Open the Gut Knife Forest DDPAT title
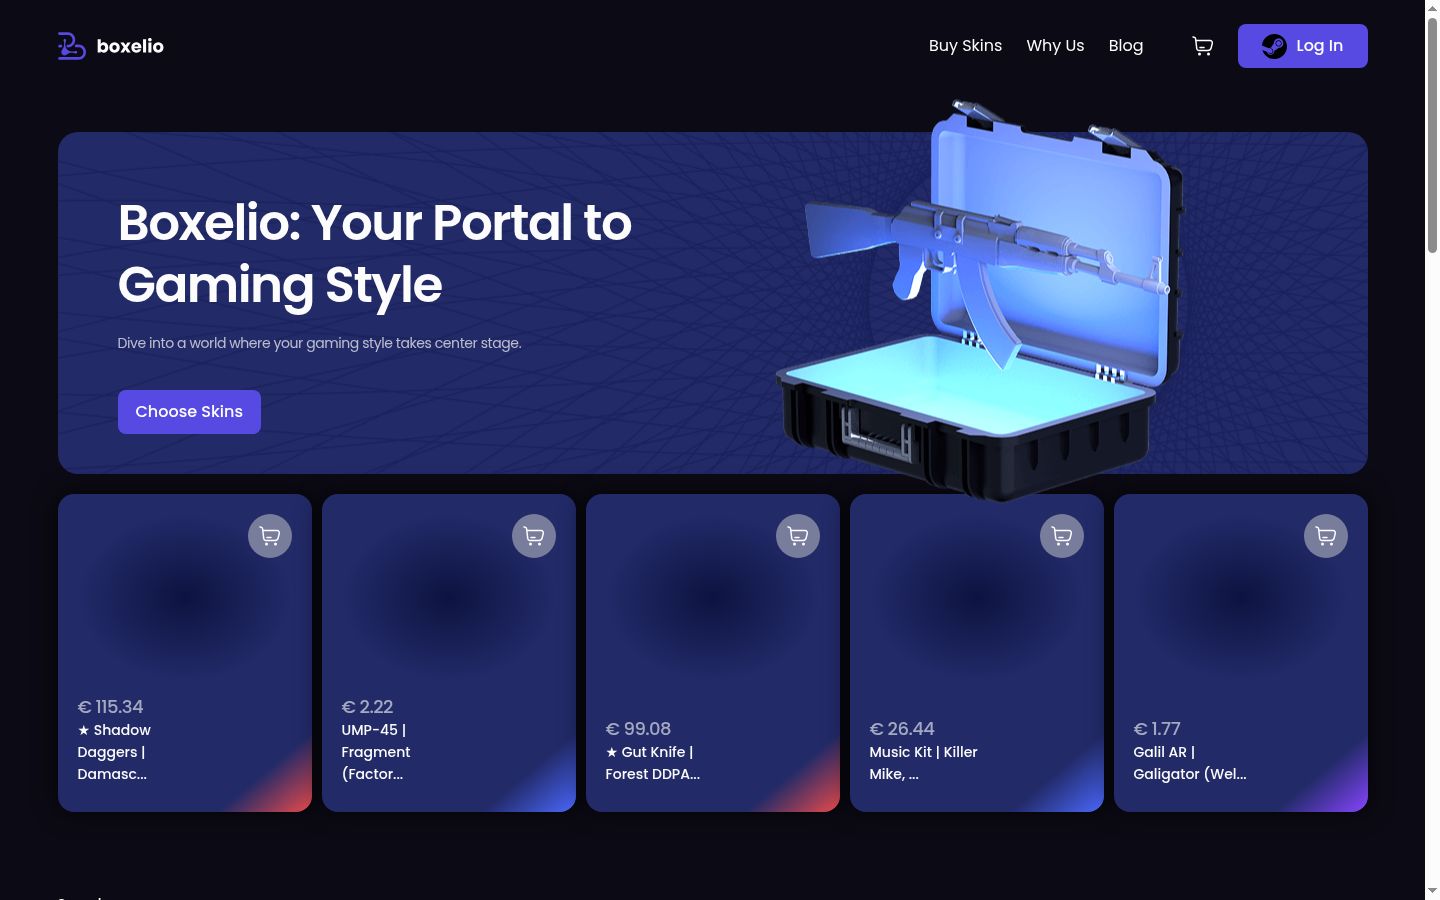This screenshot has height=900, width=1440. [652, 763]
